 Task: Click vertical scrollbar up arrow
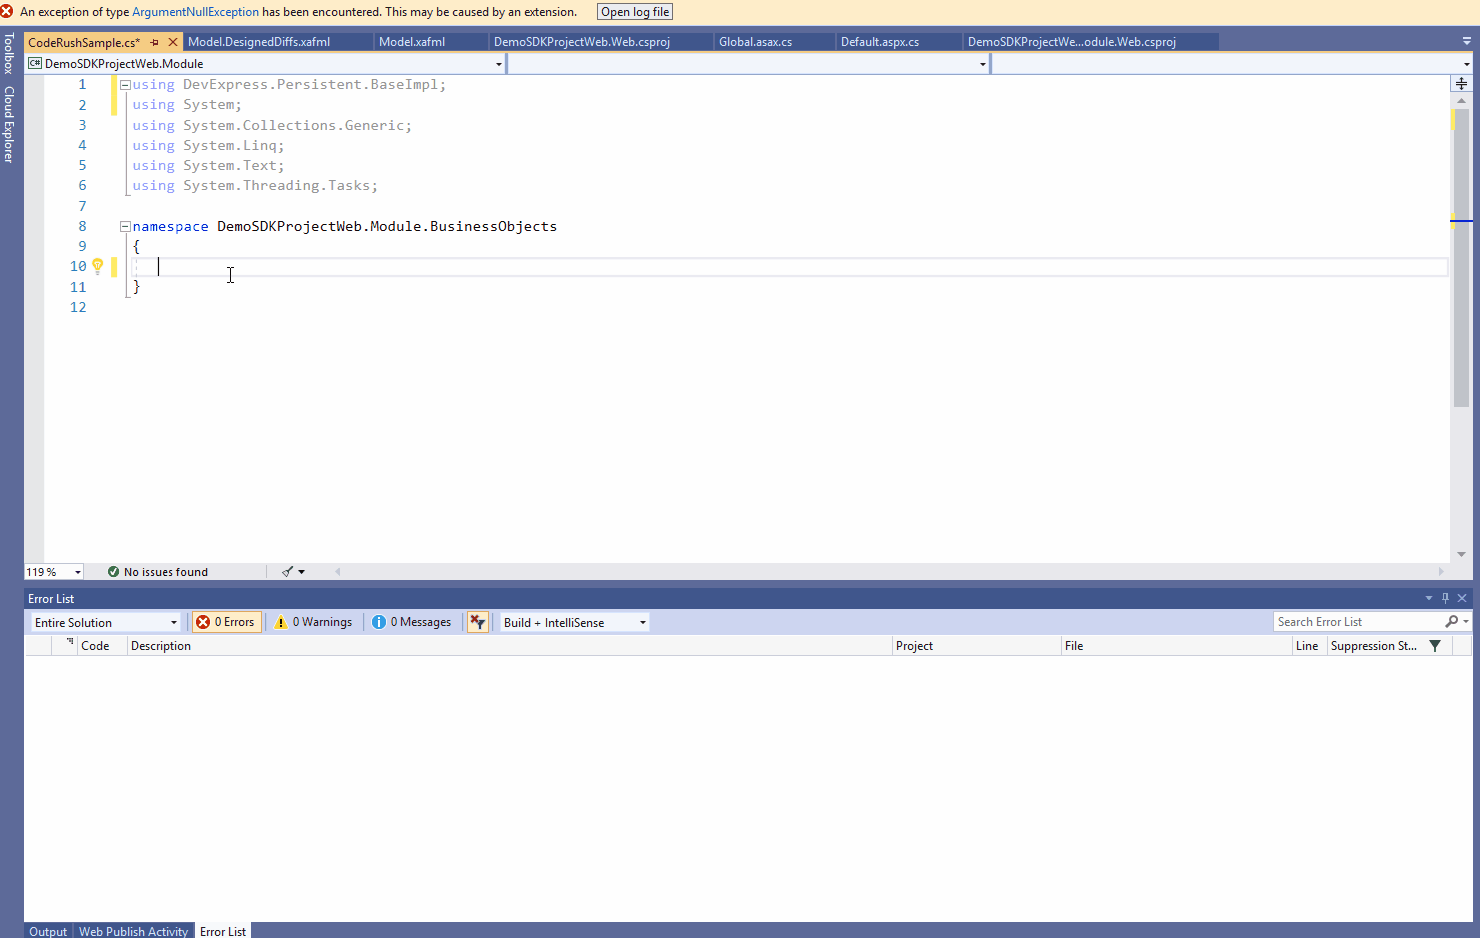[x=1461, y=101]
